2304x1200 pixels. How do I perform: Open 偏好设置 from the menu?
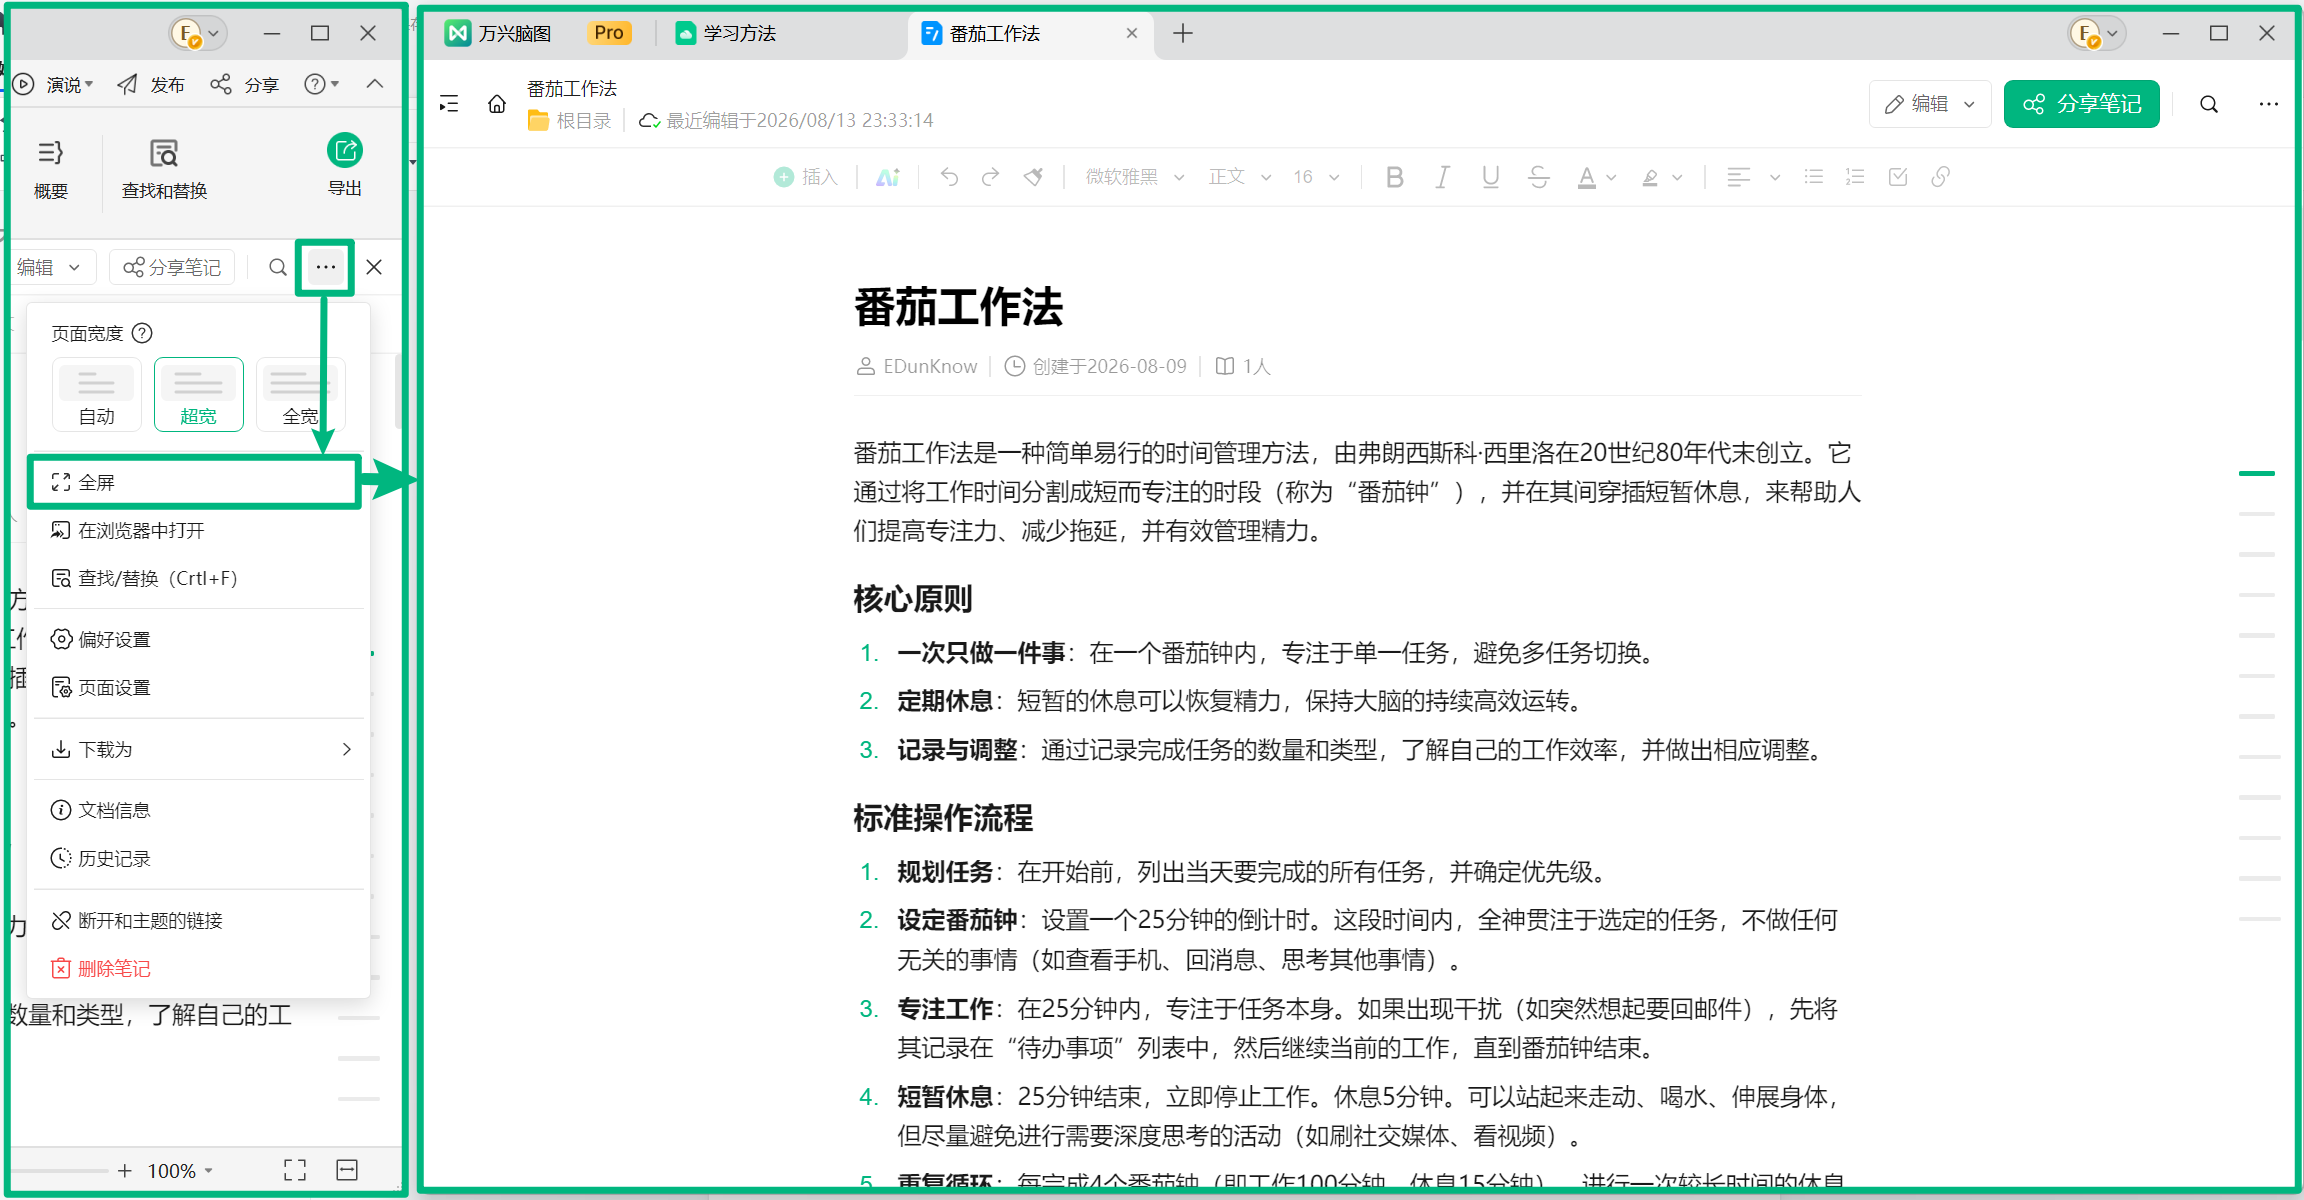200,639
